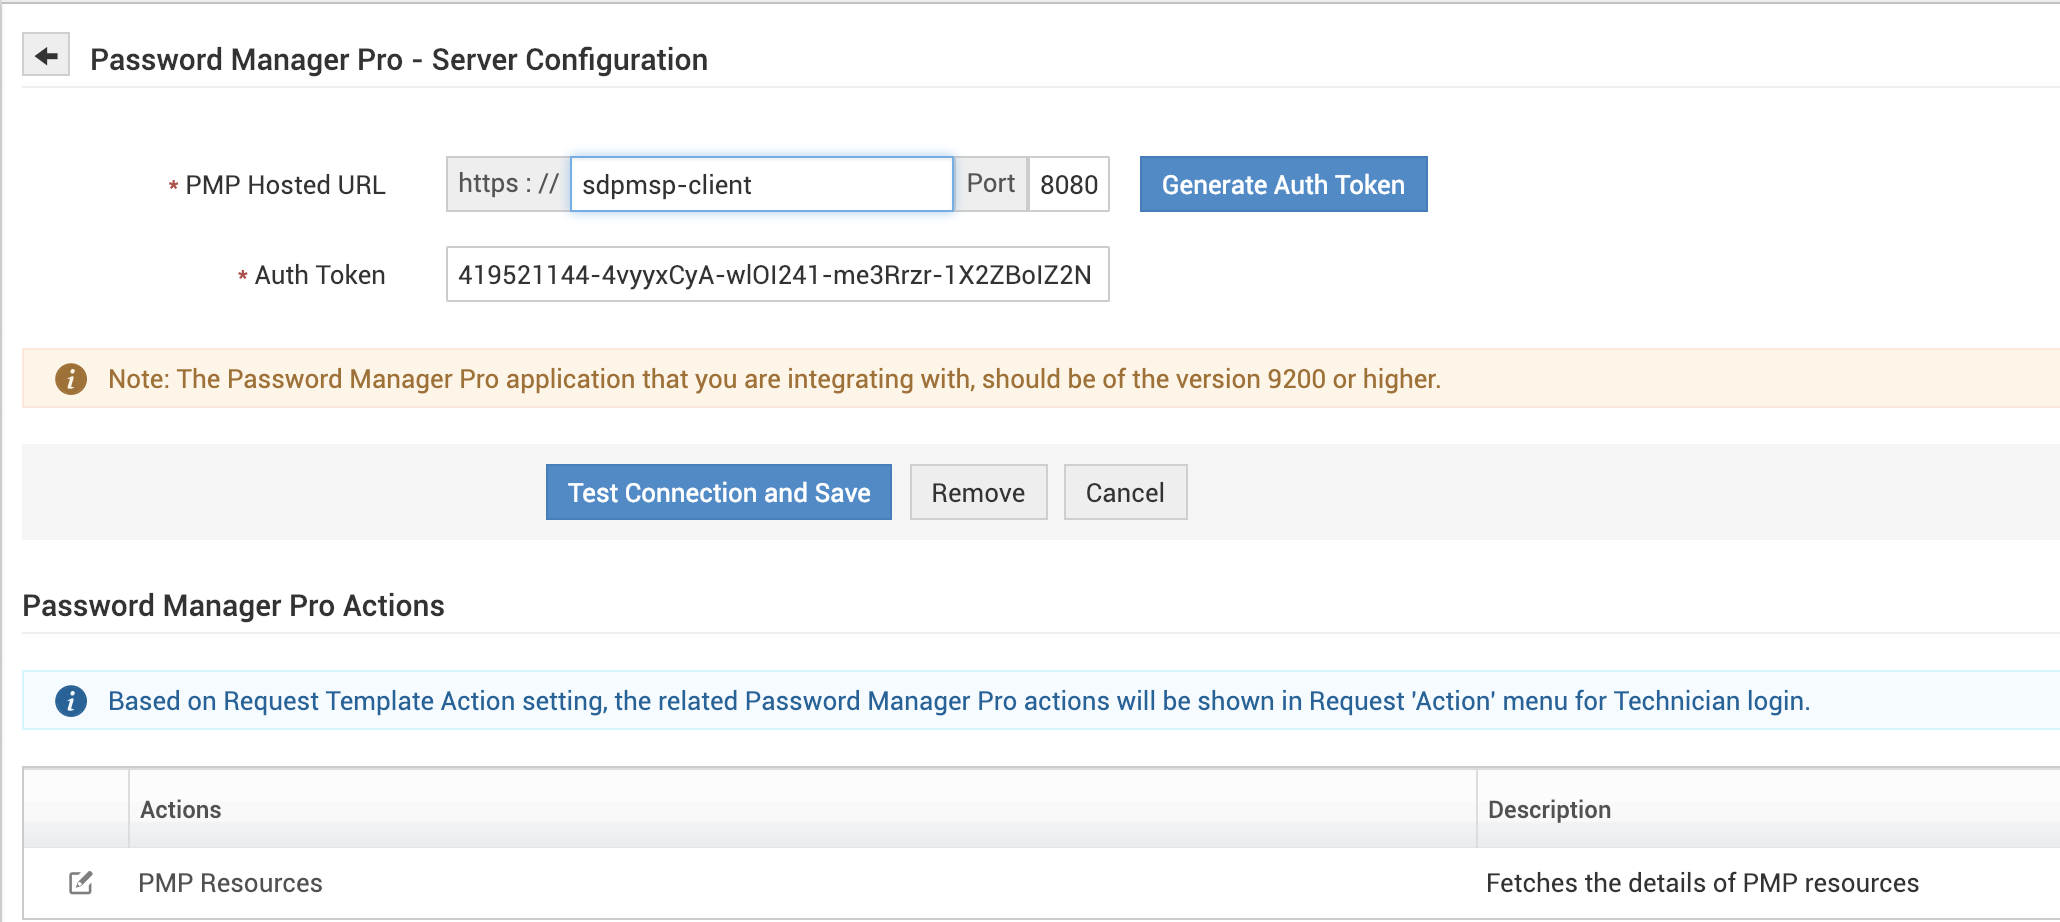Click the https:// protocol prefix
2060x922 pixels.
(508, 184)
